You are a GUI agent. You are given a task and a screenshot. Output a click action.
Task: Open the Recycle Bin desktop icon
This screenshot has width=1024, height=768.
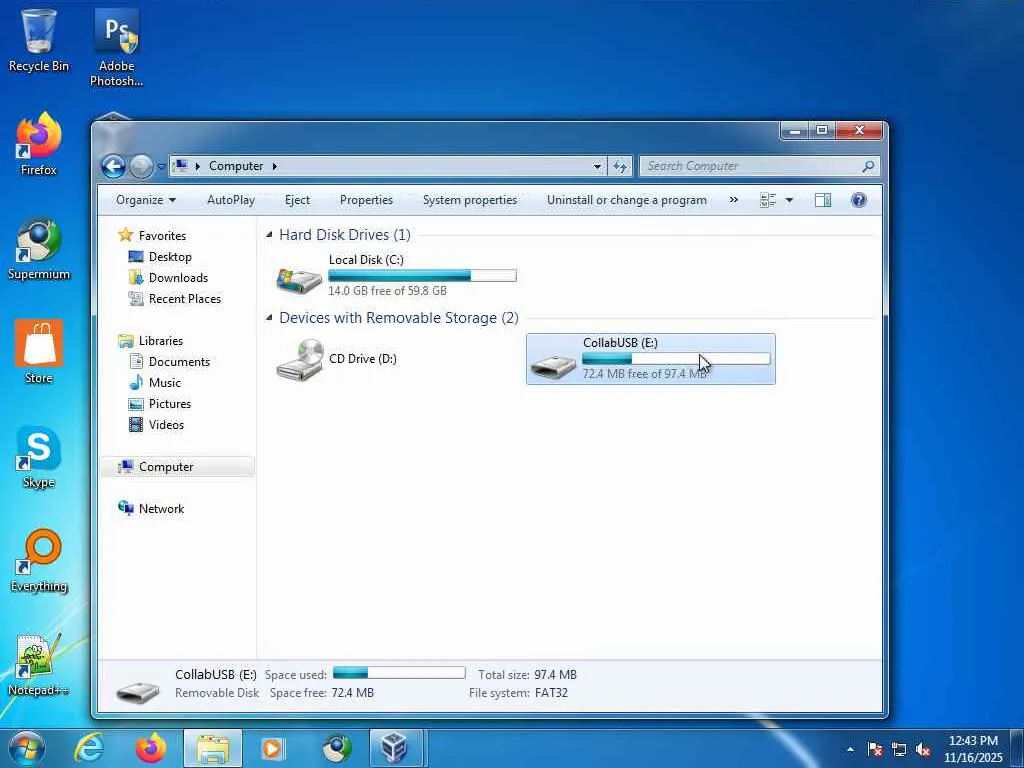pyautogui.click(x=39, y=39)
